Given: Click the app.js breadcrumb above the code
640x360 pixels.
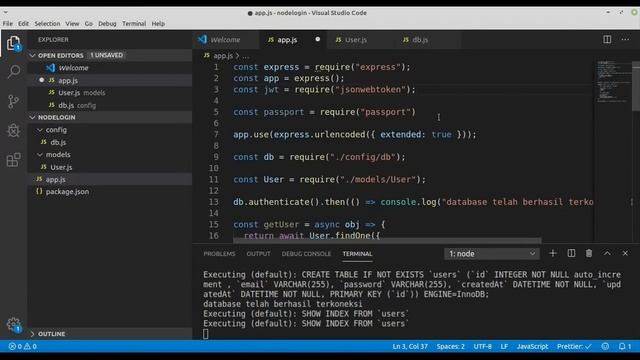Looking at the screenshot, I should click(x=223, y=56).
